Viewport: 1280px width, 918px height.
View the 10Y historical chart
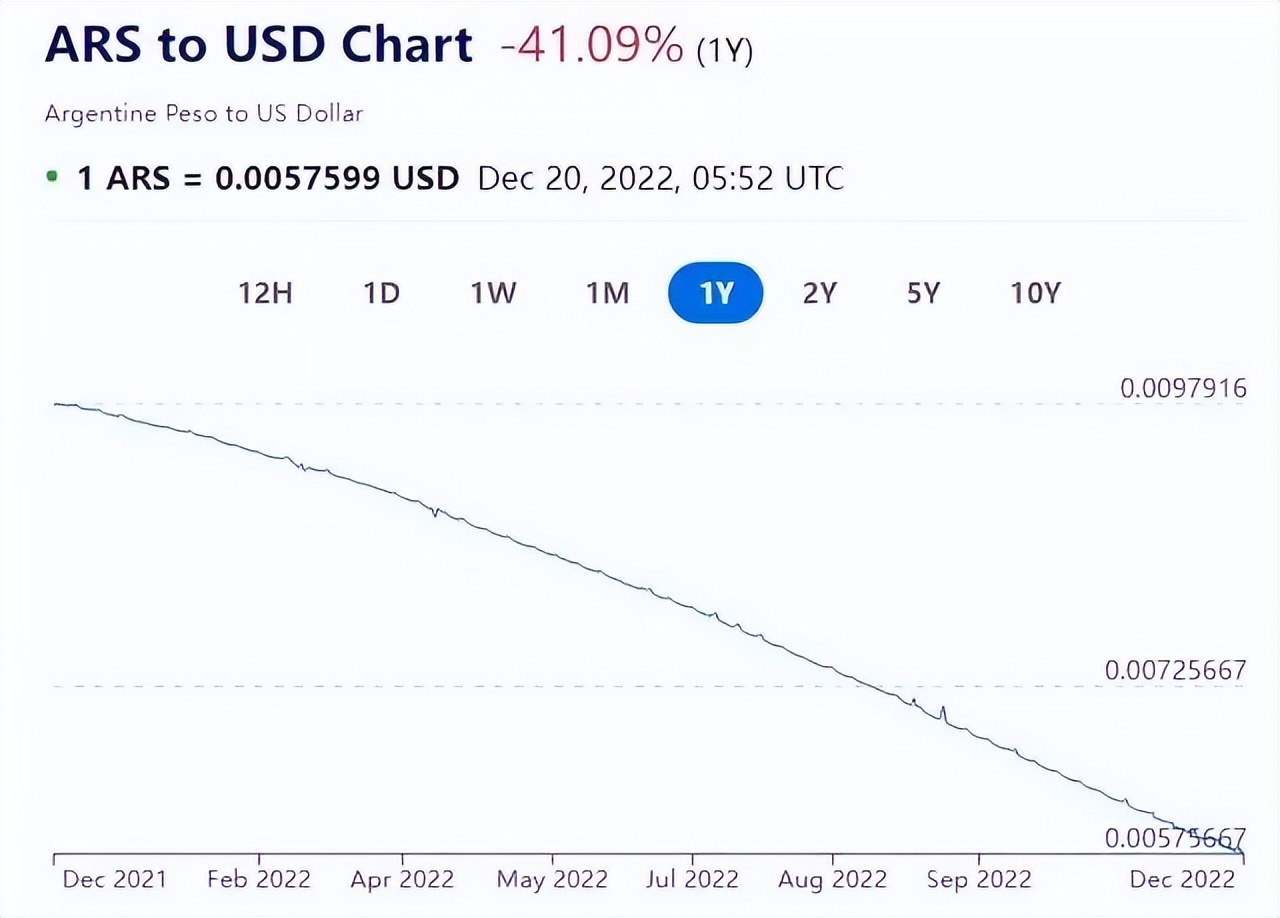[x=1033, y=293]
